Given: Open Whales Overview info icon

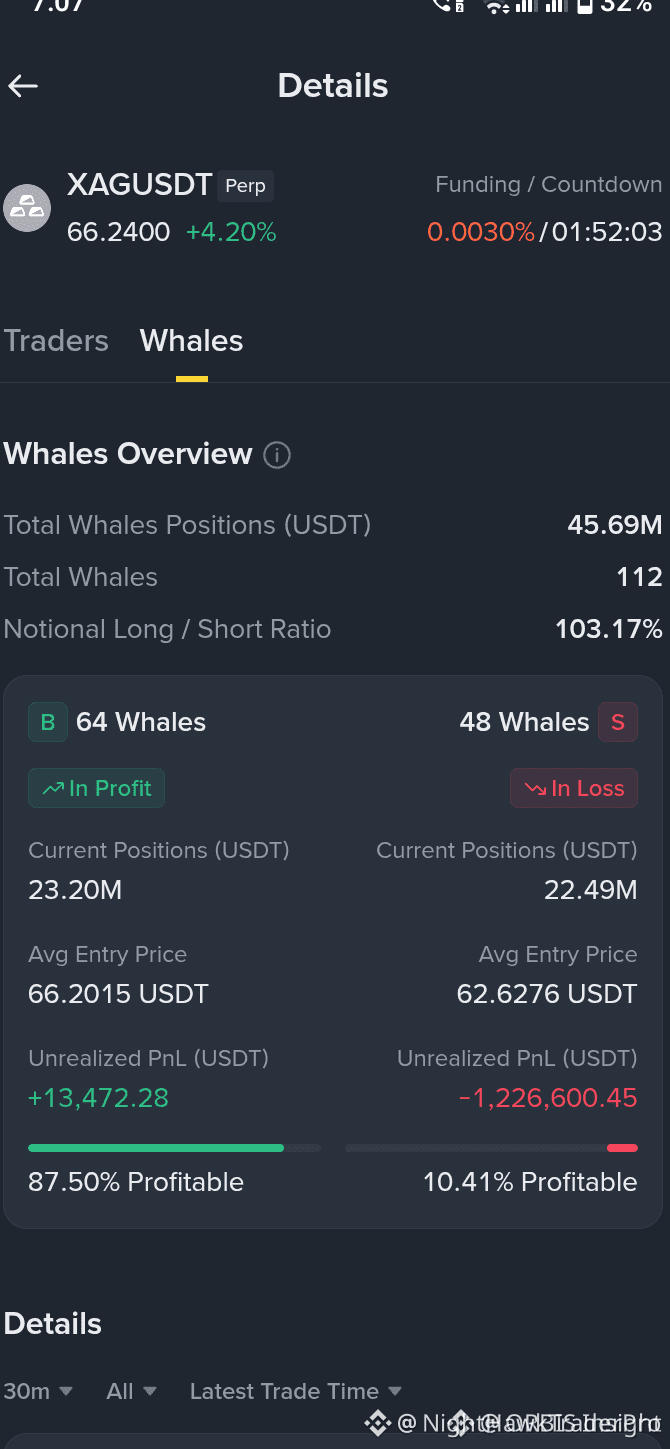Looking at the screenshot, I should click(277, 455).
